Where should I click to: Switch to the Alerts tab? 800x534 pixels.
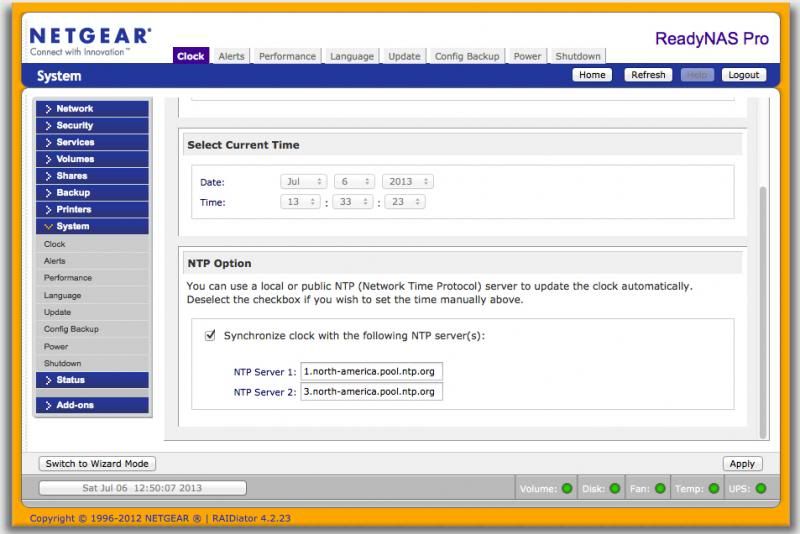click(231, 57)
